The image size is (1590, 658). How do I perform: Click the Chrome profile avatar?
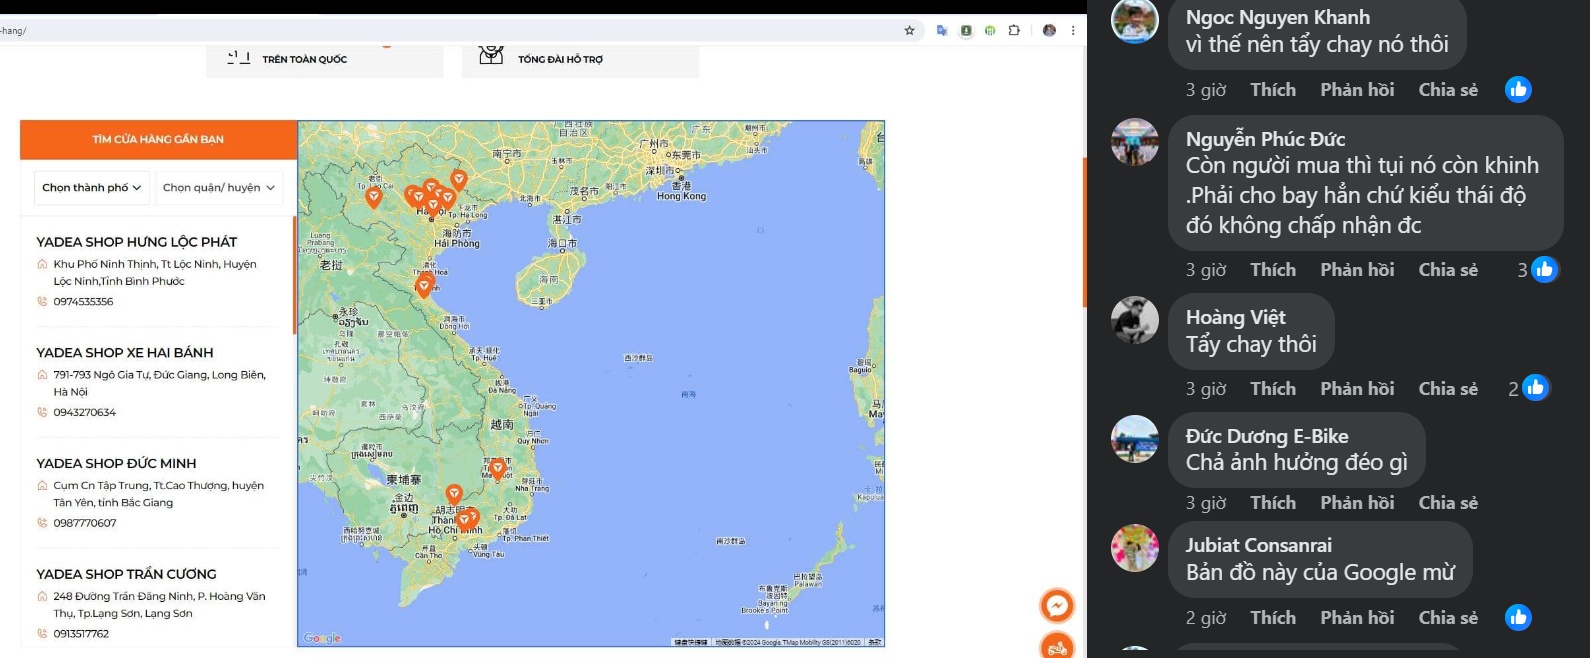(1049, 30)
